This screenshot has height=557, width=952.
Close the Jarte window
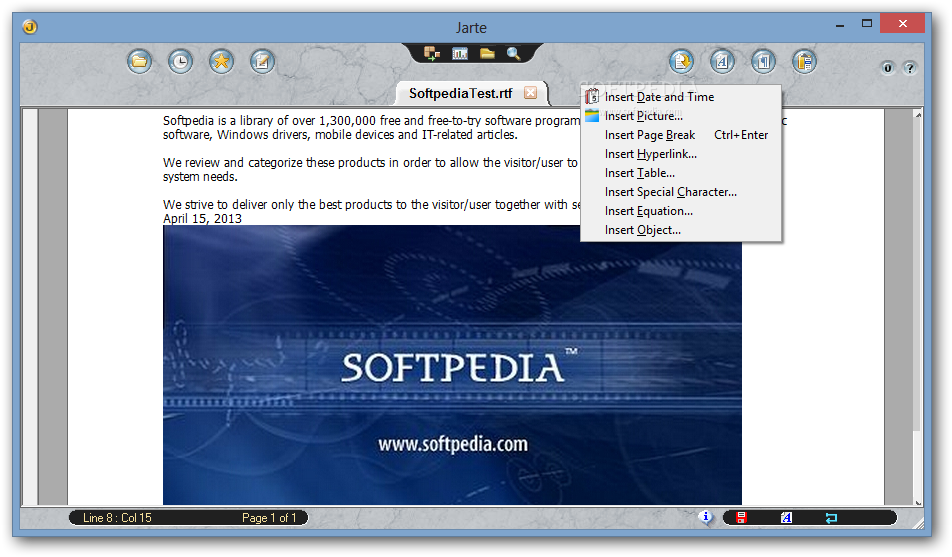point(903,24)
